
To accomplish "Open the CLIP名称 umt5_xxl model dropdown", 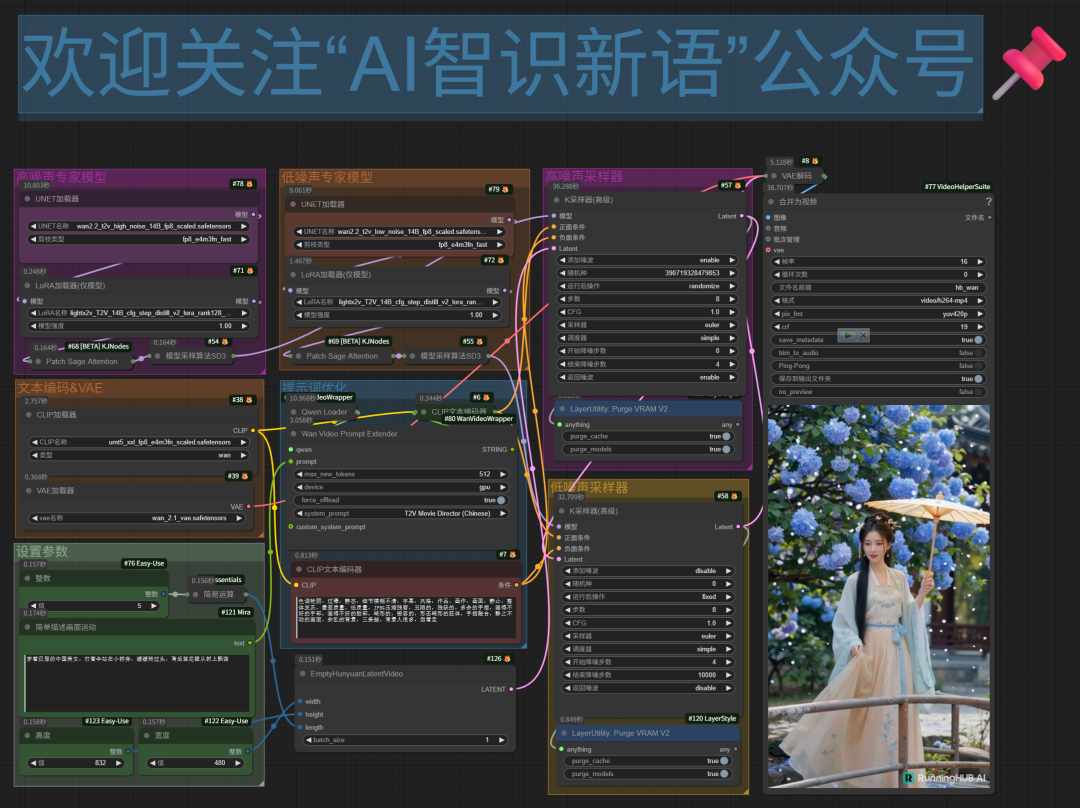I will pyautogui.click(x=138, y=442).
